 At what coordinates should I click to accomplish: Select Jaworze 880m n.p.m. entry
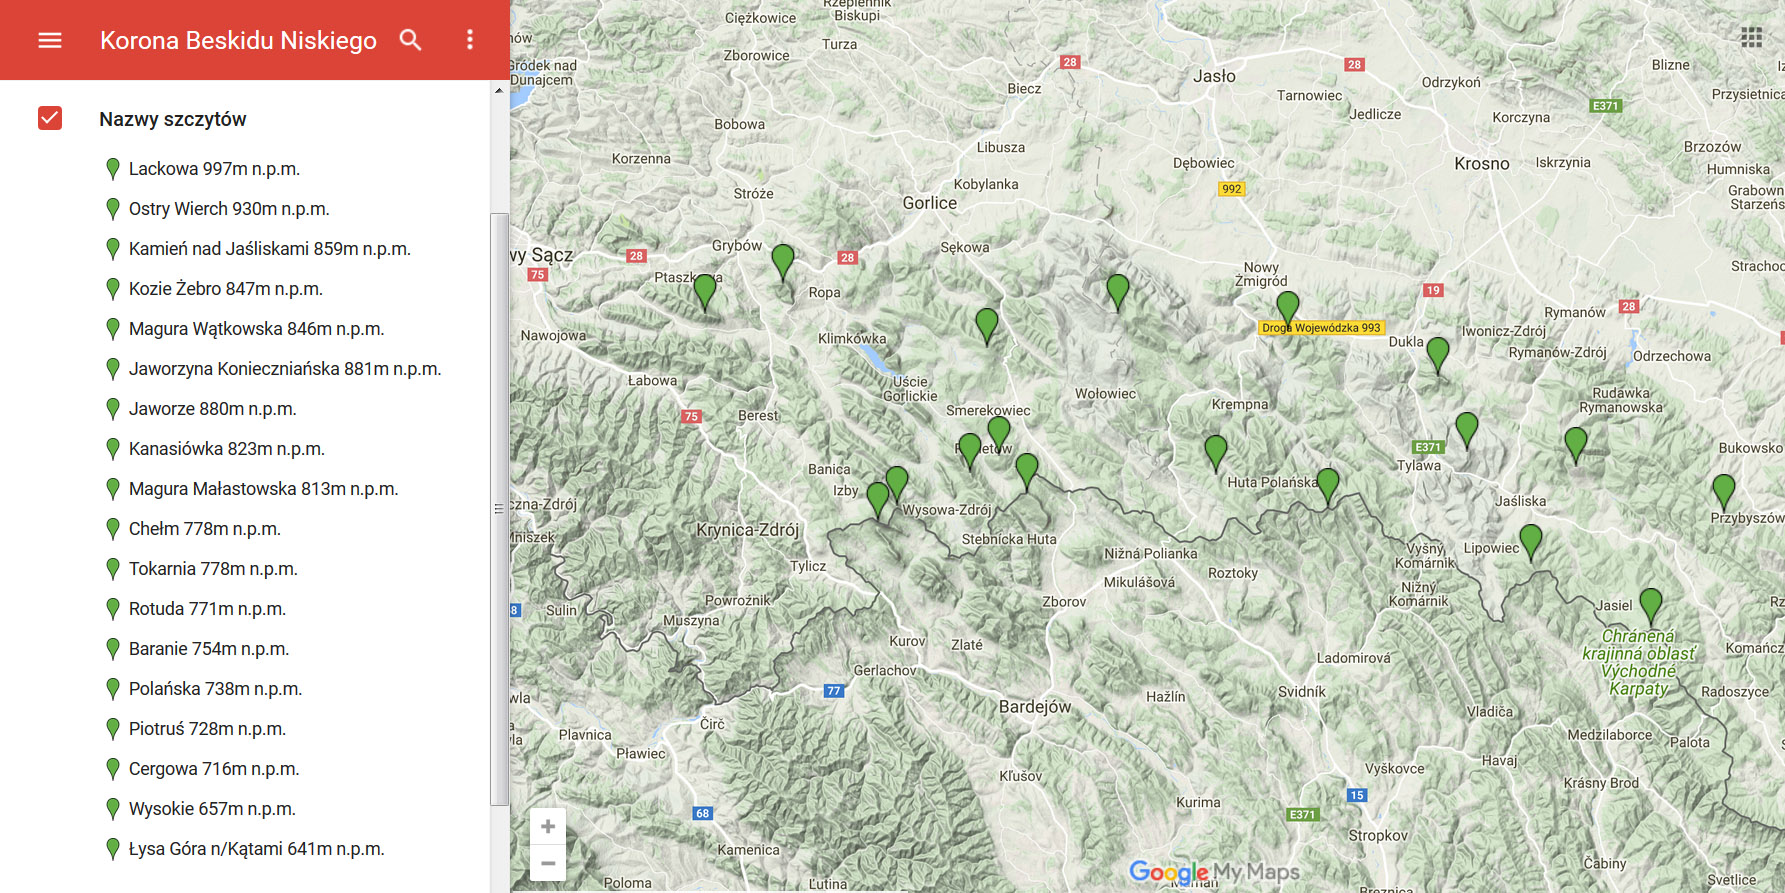[x=213, y=409]
